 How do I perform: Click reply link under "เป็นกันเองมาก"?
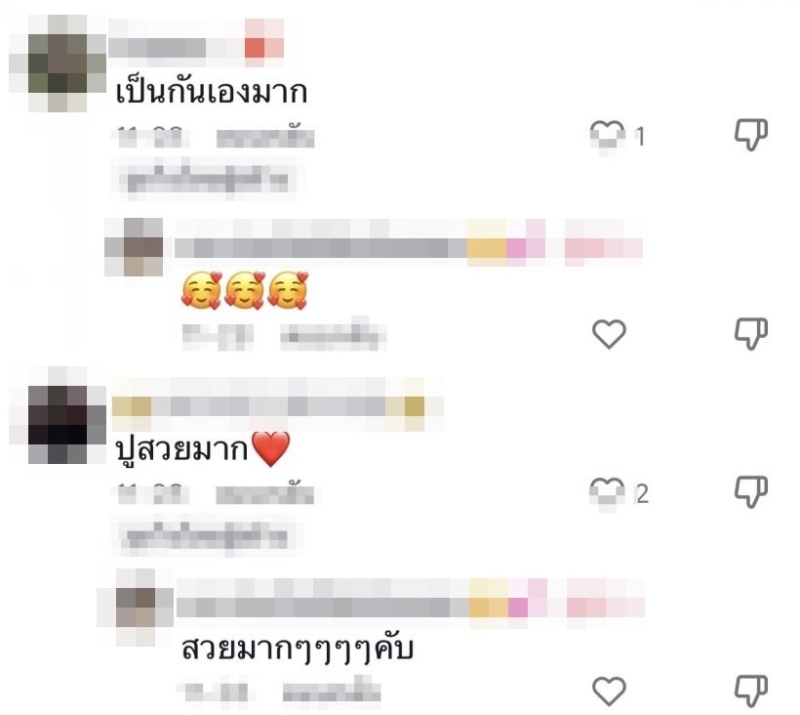coord(265,138)
